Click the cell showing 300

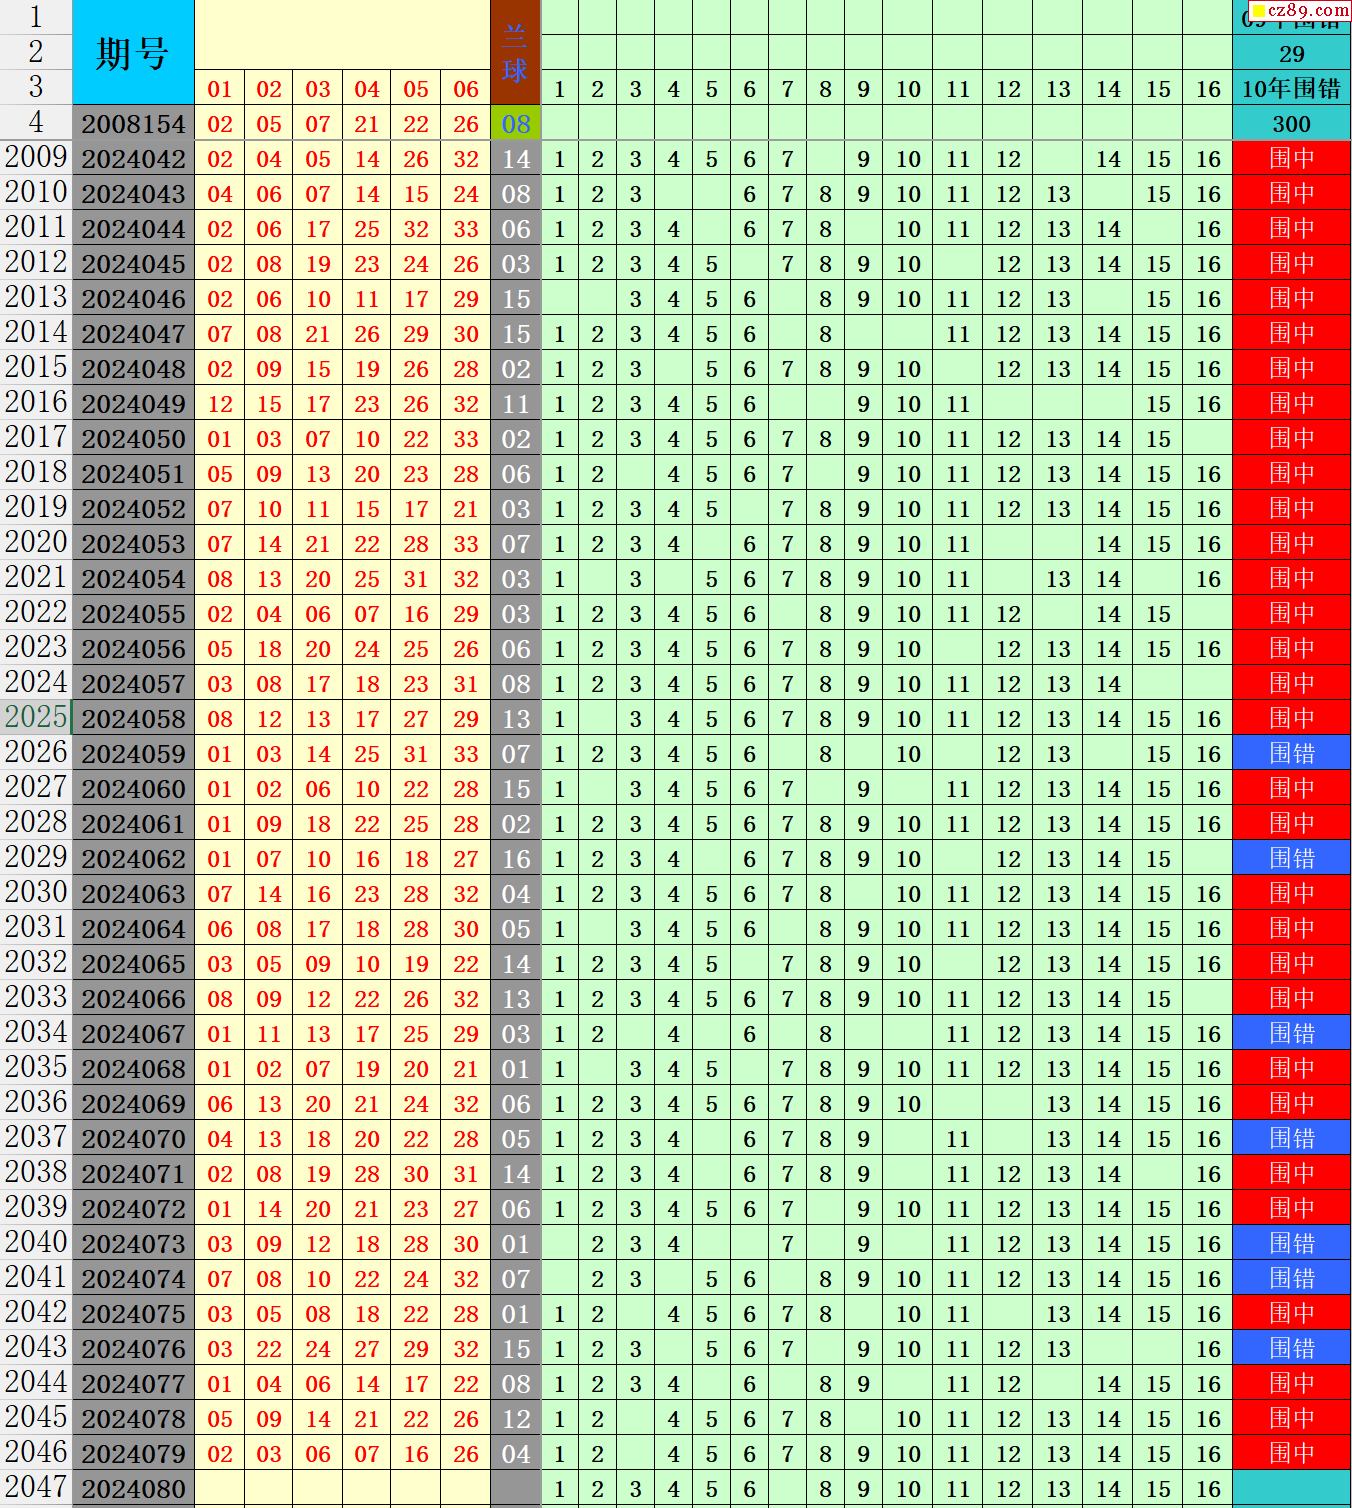(1291, 123)
